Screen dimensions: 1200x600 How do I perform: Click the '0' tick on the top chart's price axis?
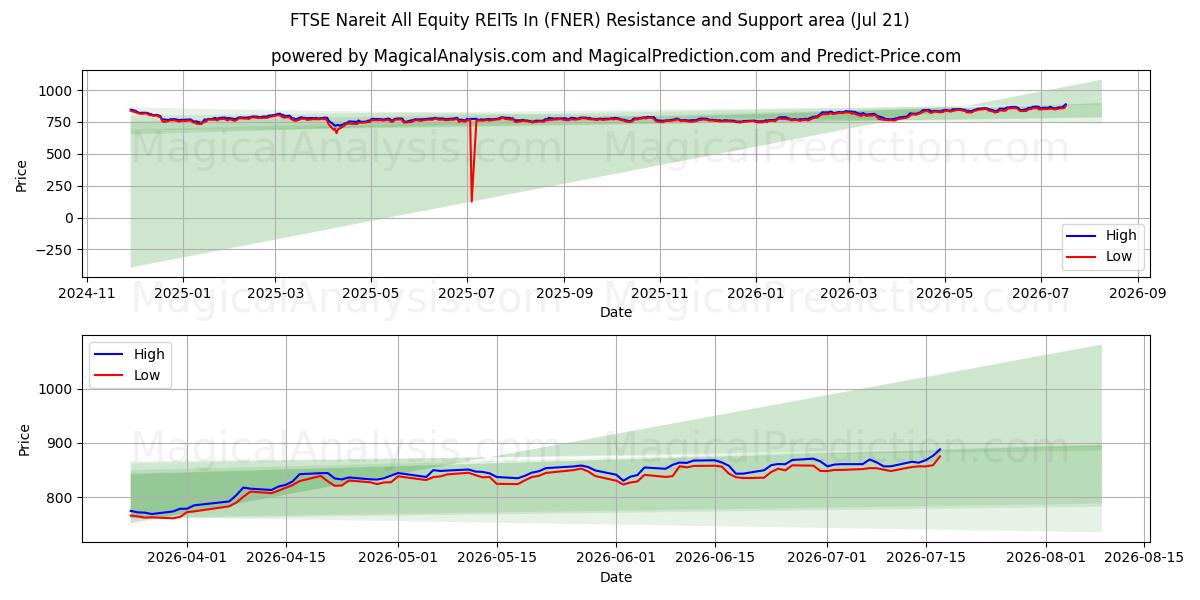point(70,219)
